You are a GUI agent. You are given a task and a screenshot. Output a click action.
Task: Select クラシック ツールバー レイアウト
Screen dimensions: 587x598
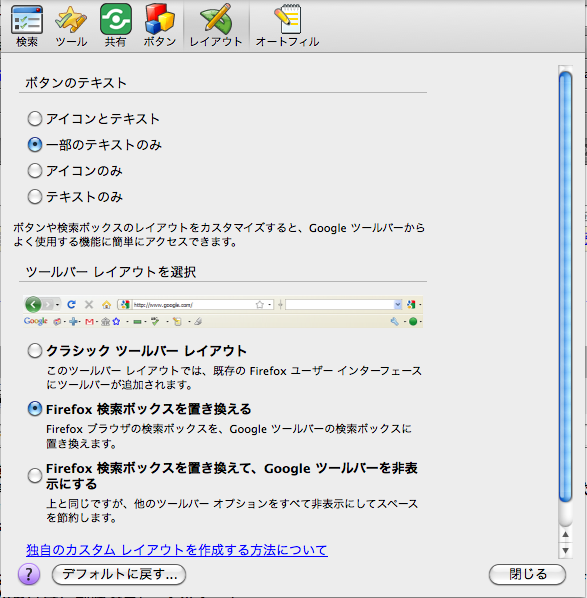tap(35, 351)
